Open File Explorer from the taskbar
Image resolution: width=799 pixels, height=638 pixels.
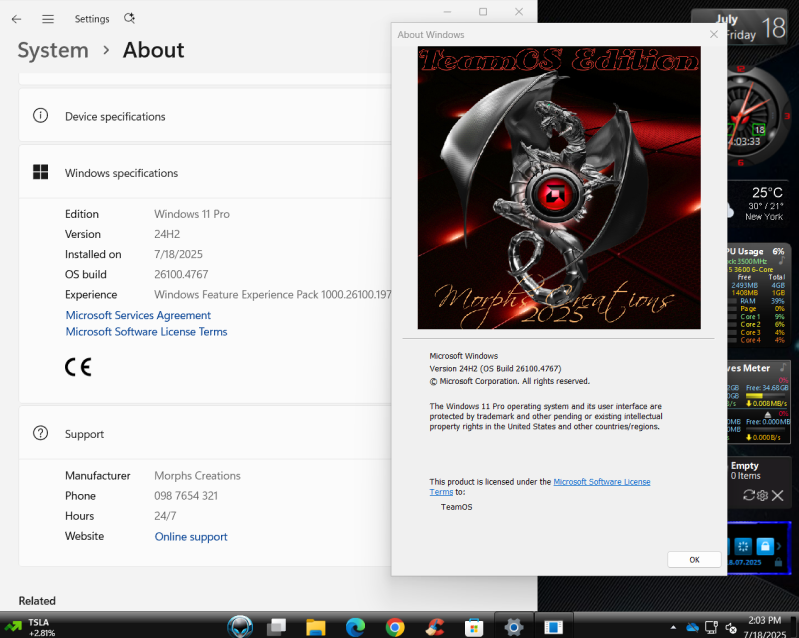(x=316, y=627)
